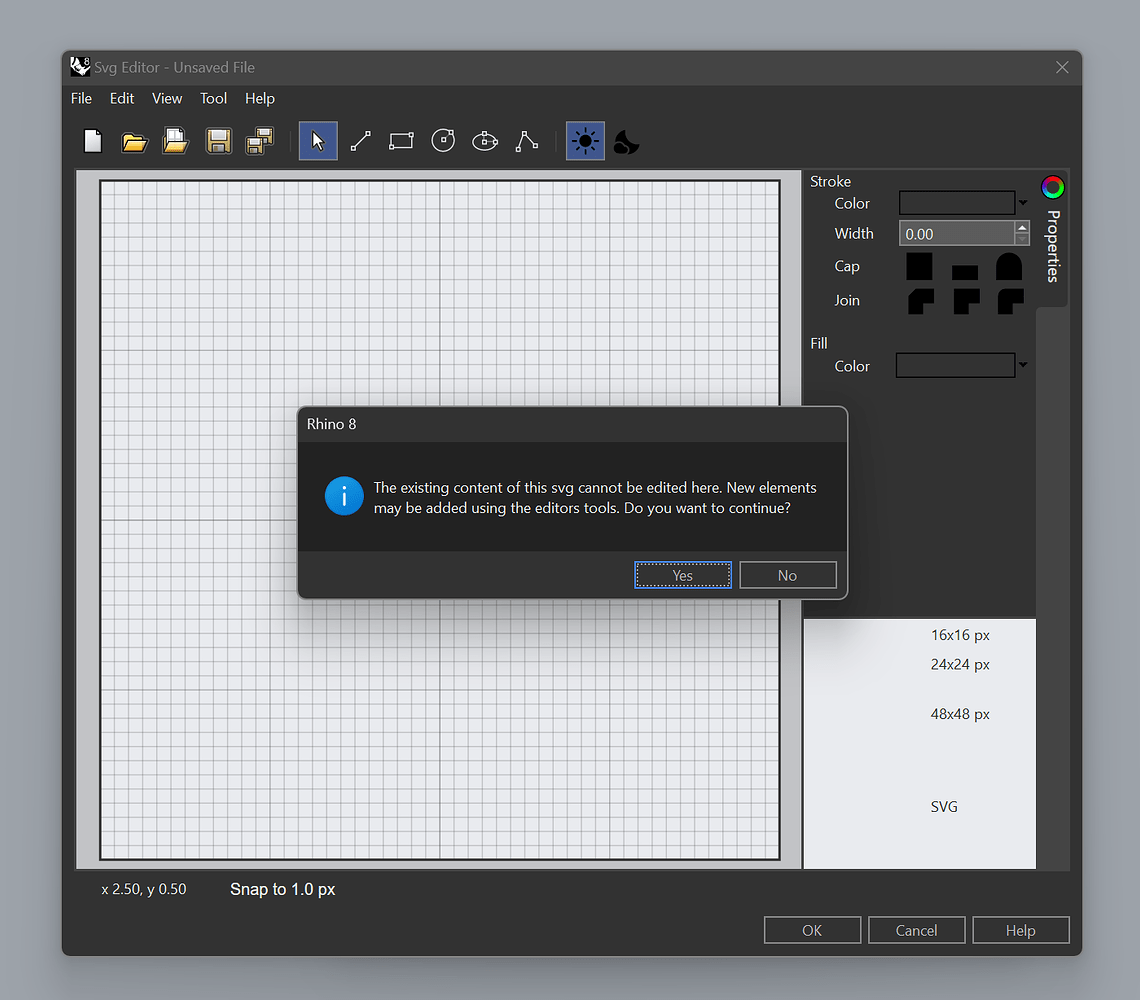Open the color wheel picker
This screenshot has width=1140, height=1000.
1053,187
